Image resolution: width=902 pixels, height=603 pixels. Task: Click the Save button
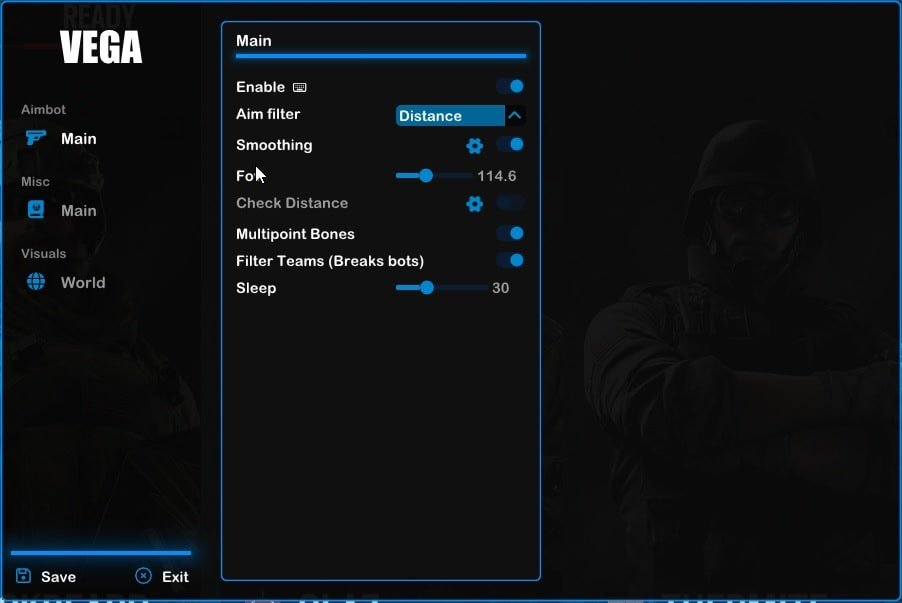[59, 576]
